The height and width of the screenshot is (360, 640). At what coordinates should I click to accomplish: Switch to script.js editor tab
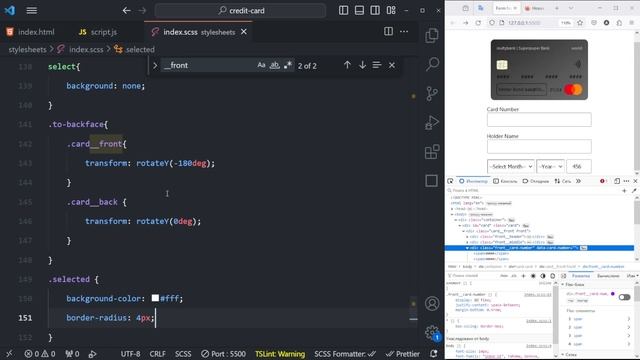pyautogui.click(x=98, y=32)
